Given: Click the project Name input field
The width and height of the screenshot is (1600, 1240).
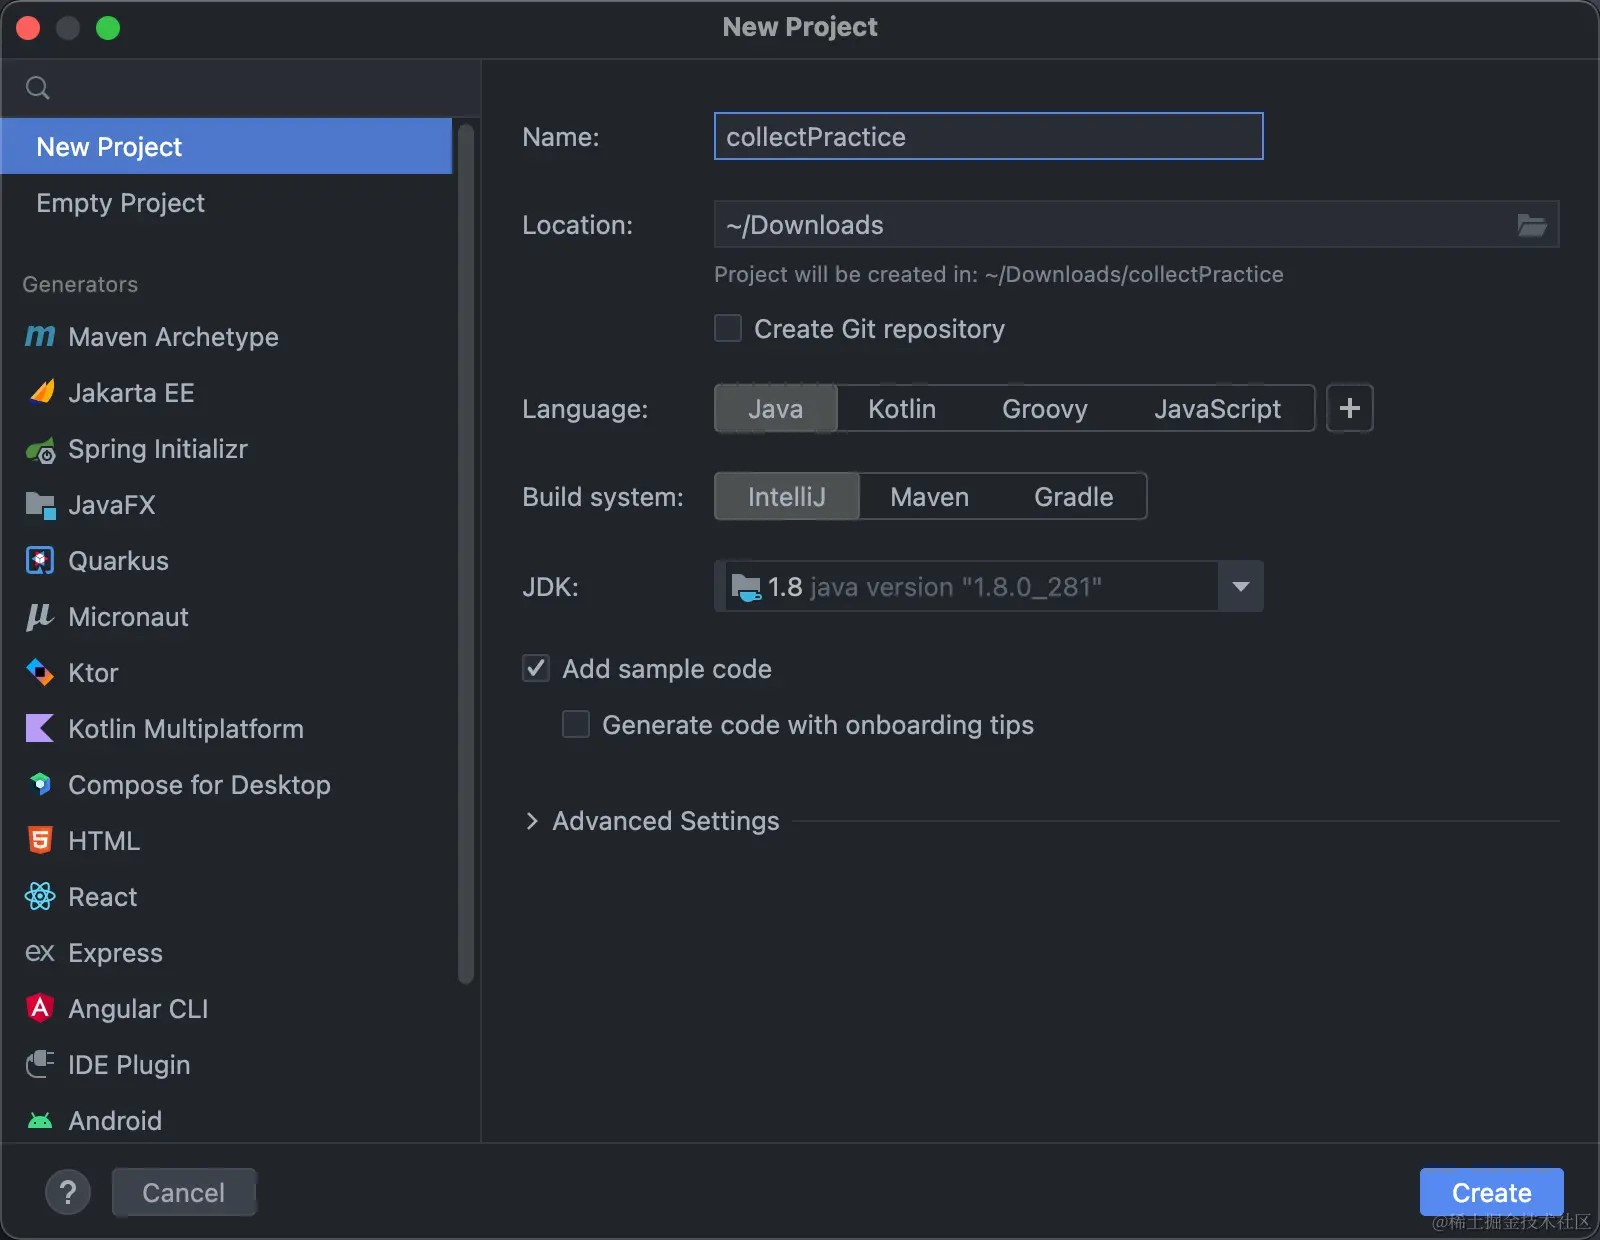Looking at the screenshot, I should [x=988, y=137].
